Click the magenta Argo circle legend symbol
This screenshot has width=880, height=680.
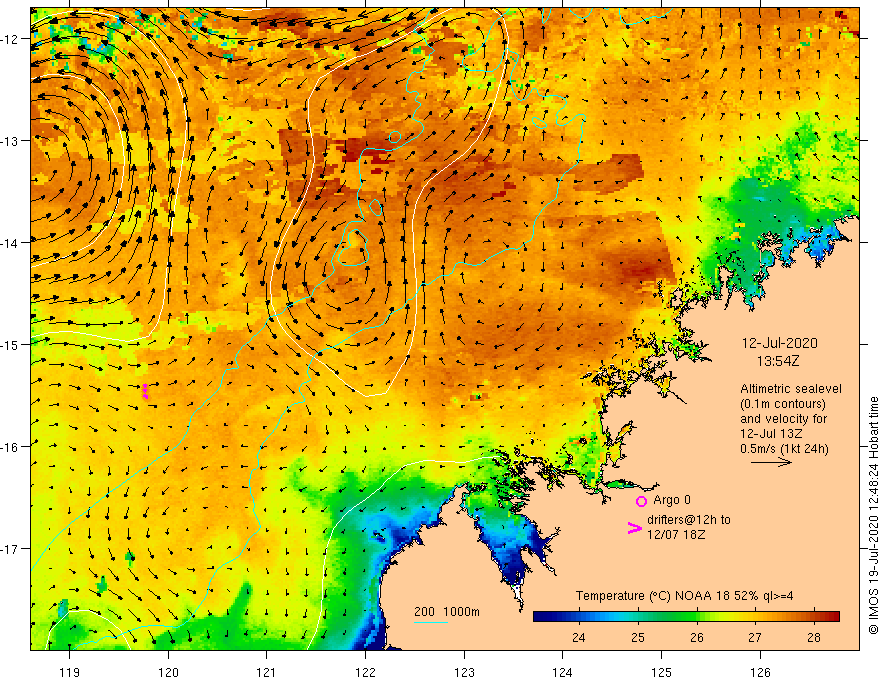pos(641,501)
